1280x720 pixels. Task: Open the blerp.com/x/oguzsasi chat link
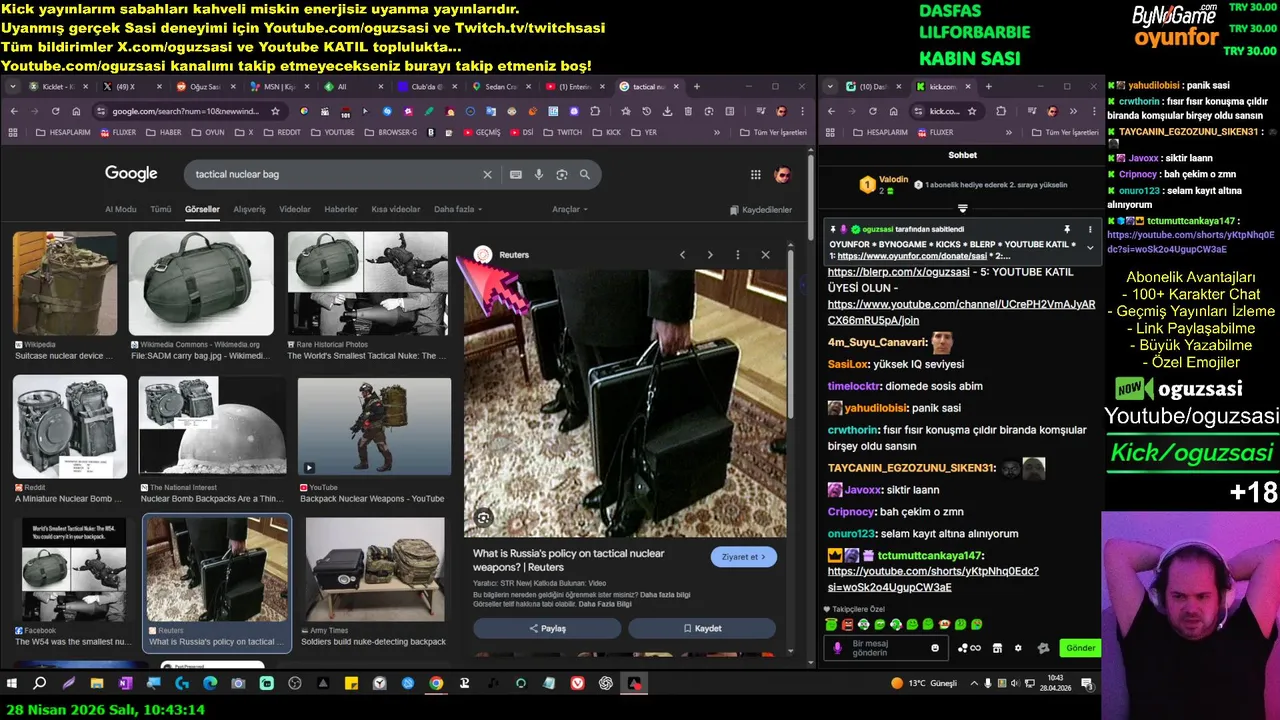tap(899, 272)
